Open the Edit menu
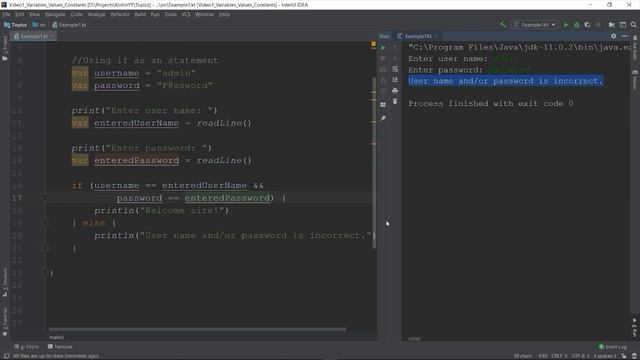 [x=19, y=14]
